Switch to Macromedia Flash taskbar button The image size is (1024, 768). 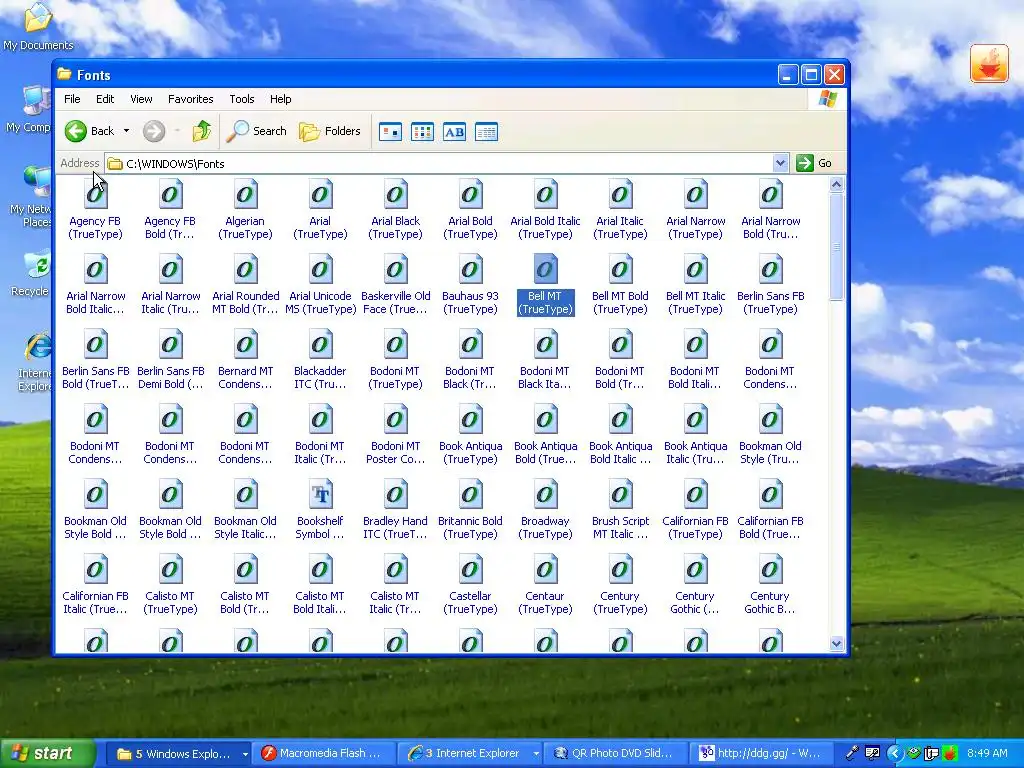(x=325, y=754)
